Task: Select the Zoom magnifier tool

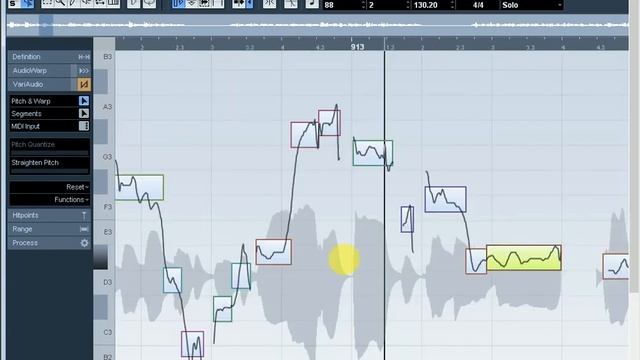Action: click(x=60, y=4)
